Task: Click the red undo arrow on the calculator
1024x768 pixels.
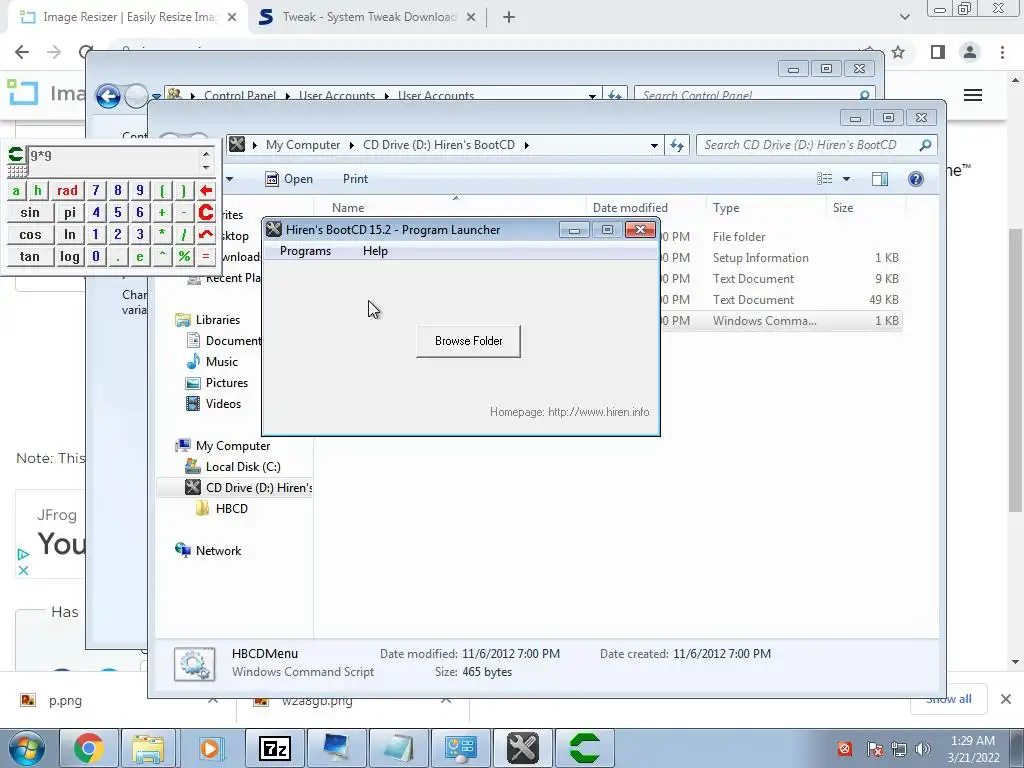Action: [x=206, y=234]
